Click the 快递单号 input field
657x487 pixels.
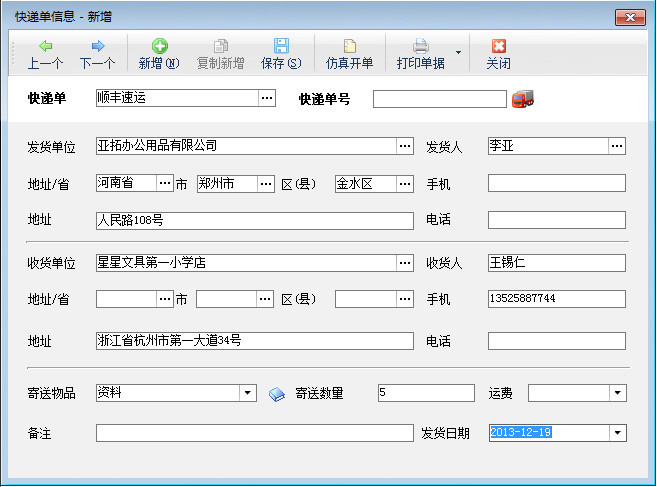tap(440, 99)
